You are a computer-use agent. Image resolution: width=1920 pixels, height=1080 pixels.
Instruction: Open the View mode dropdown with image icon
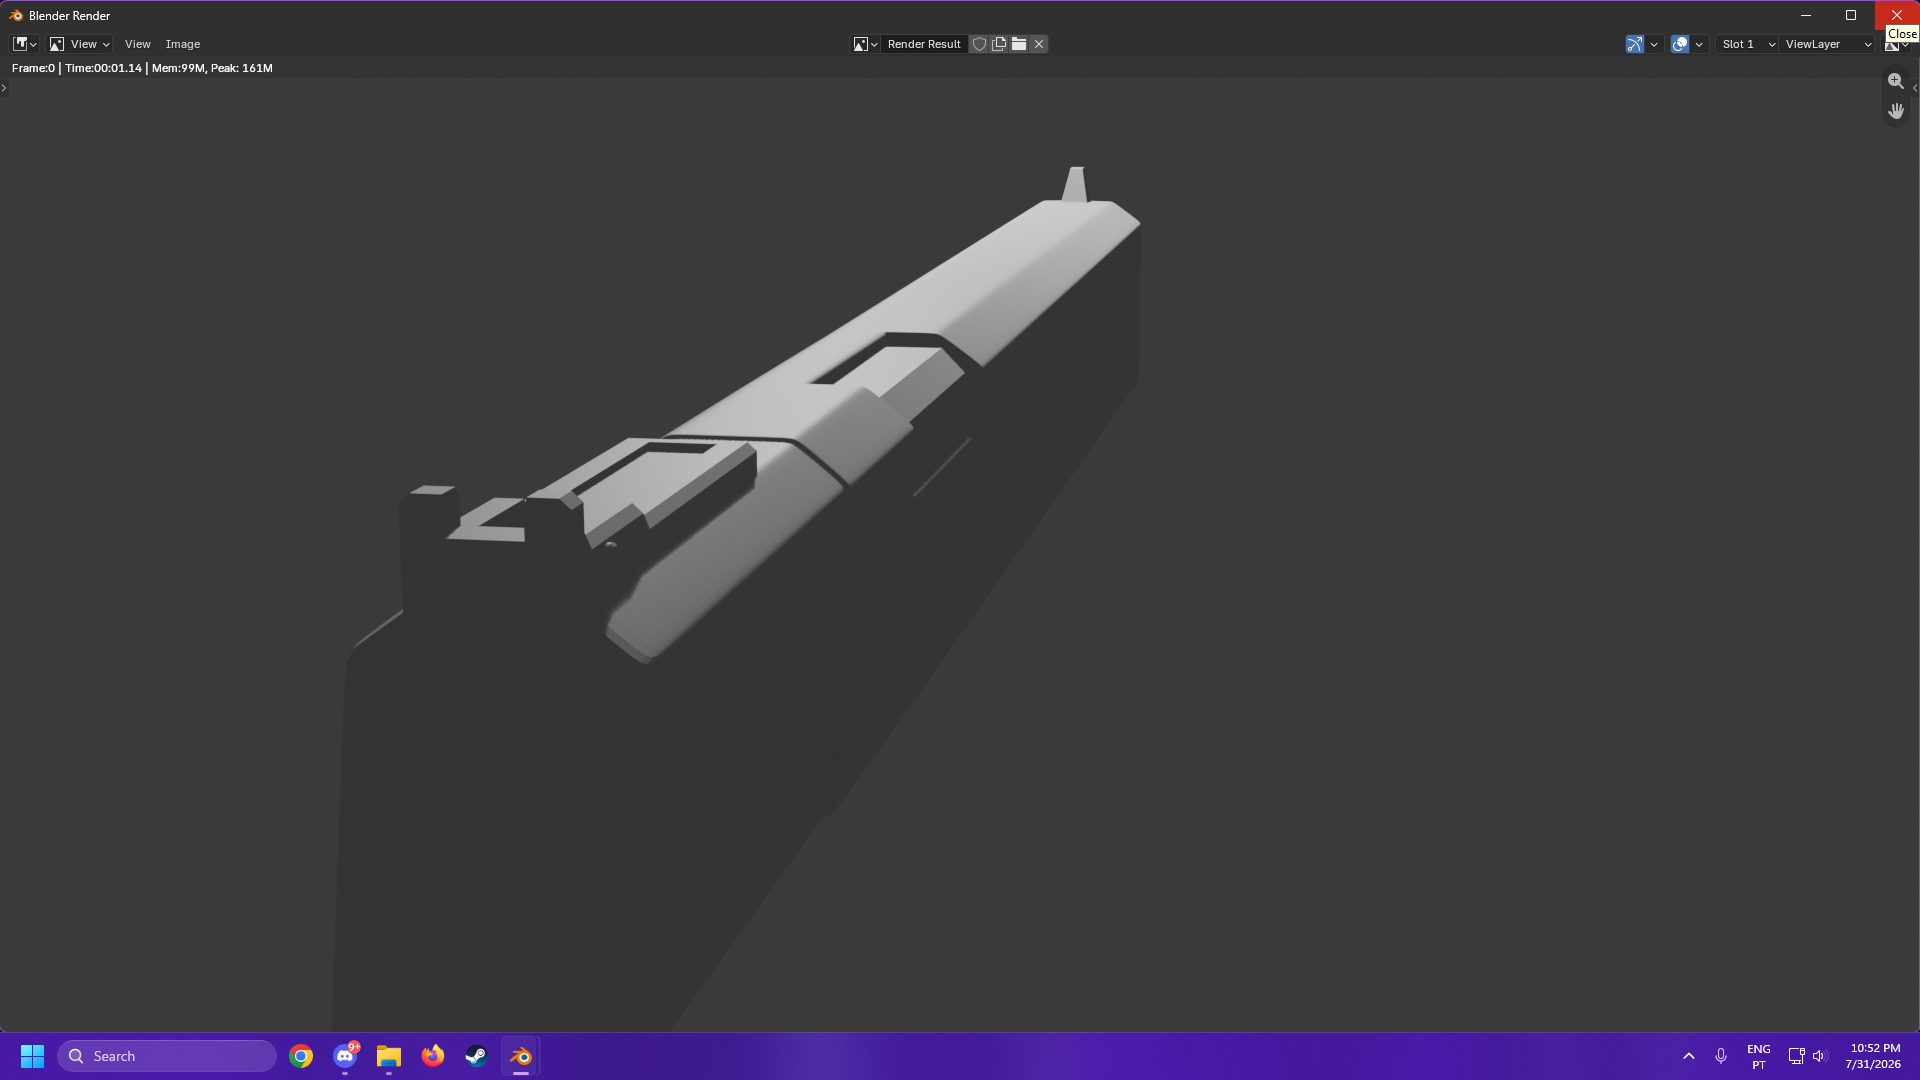[79, 44]
